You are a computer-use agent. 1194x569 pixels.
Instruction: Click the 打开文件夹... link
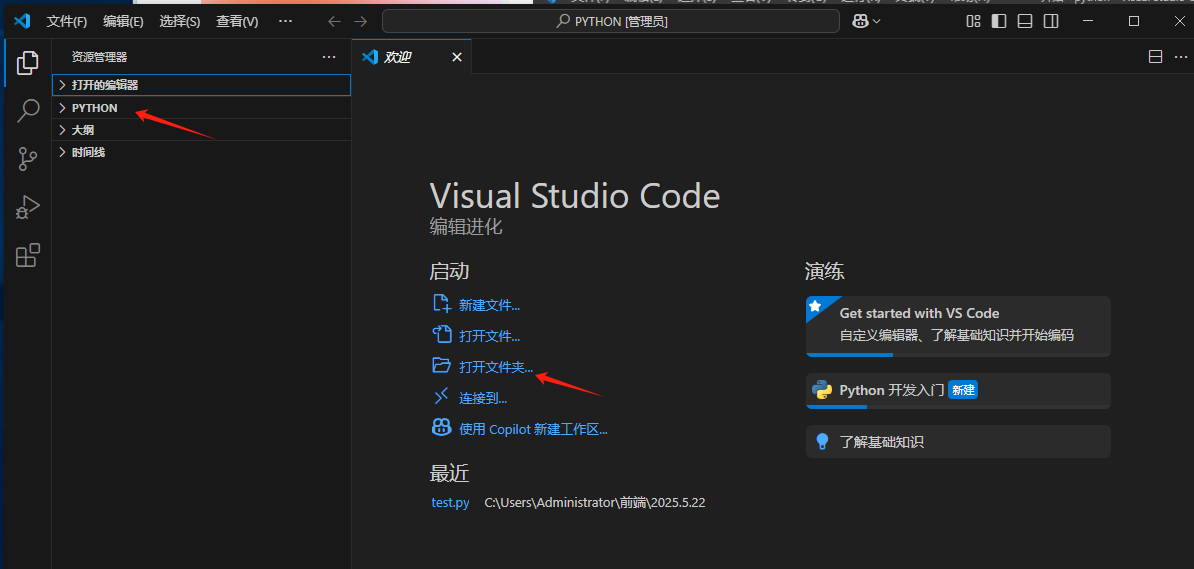(496, 367)
